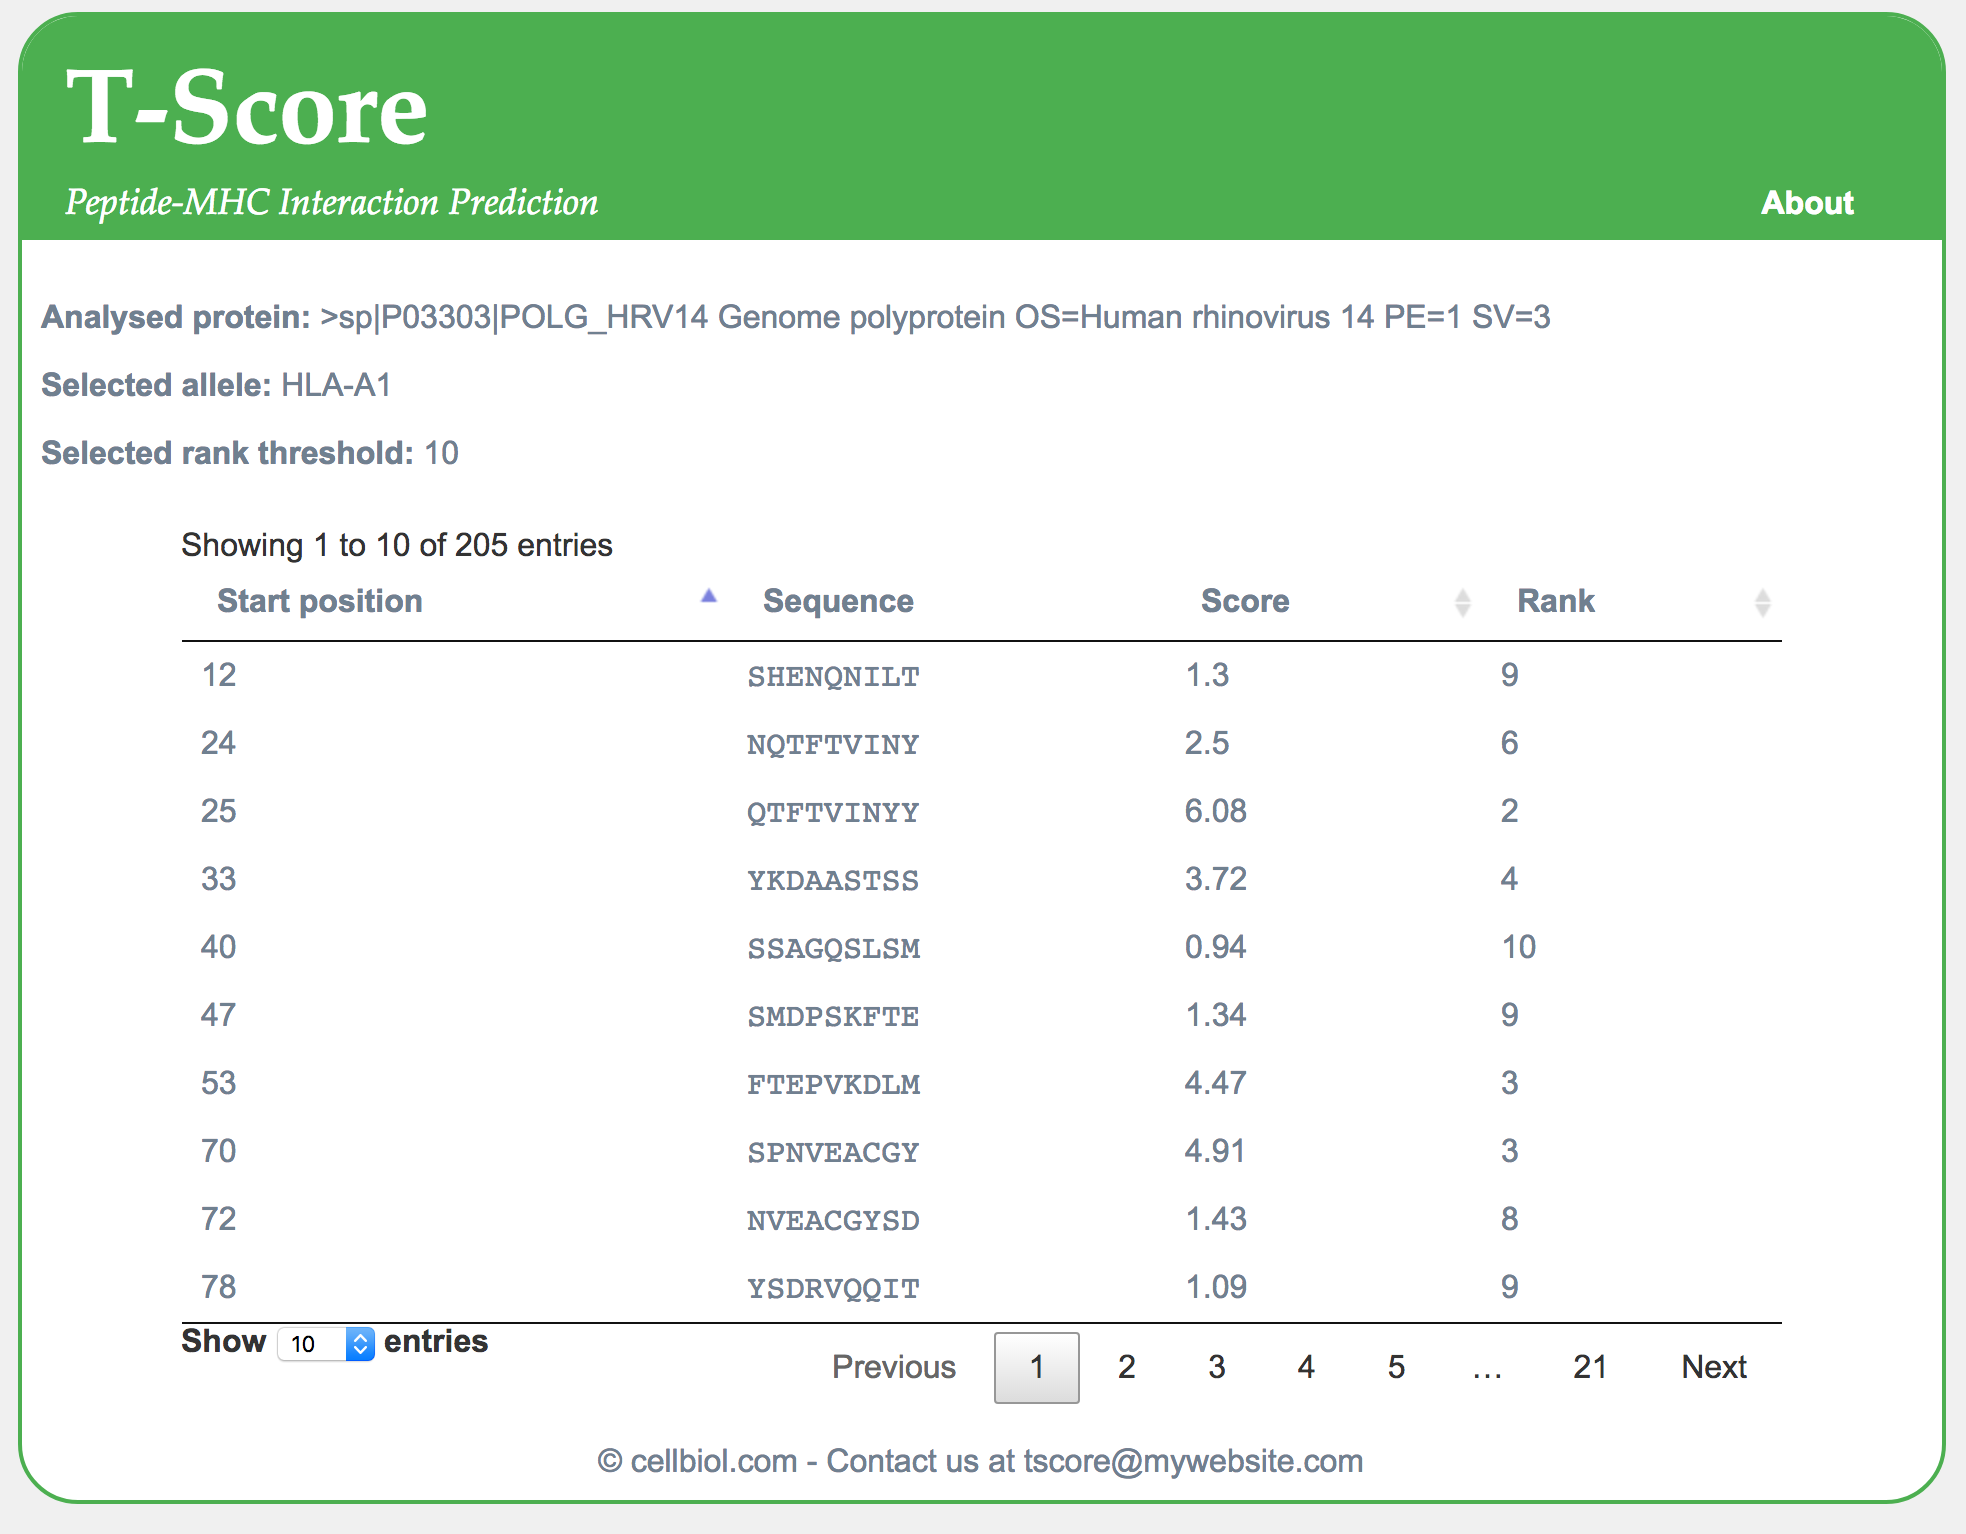Open the Show entries count dropdown
The height and width of the screenshot is (1534, 1966).
(326, 1343)
